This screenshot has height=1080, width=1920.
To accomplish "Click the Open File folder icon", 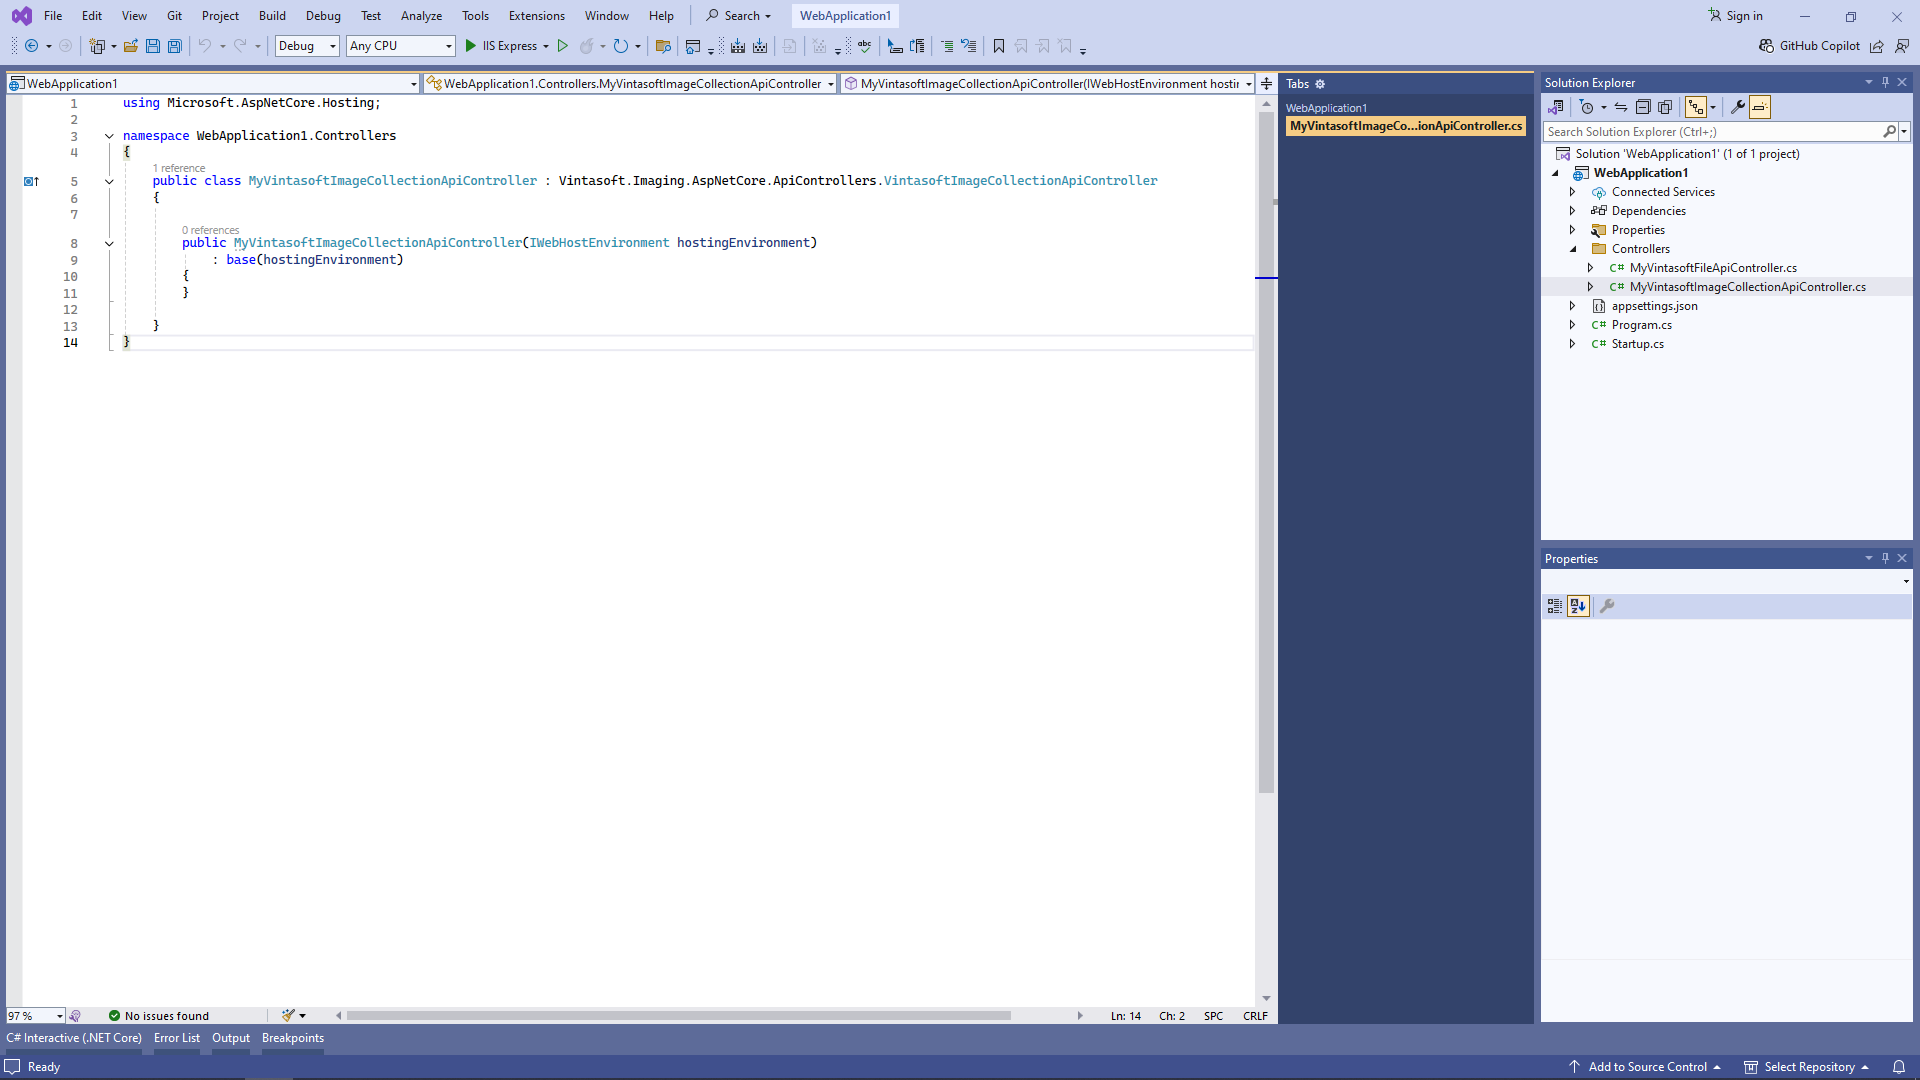I will [131, 46].
